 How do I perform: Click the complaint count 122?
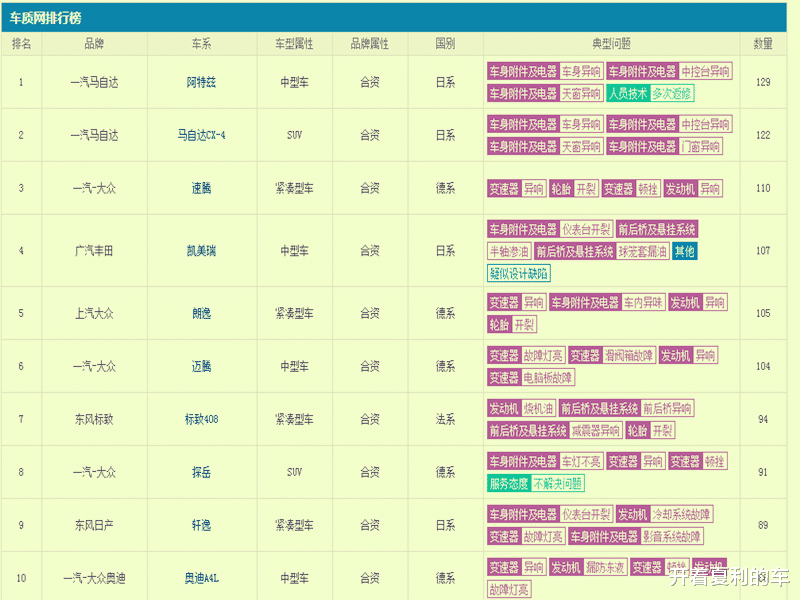(763, 135)
